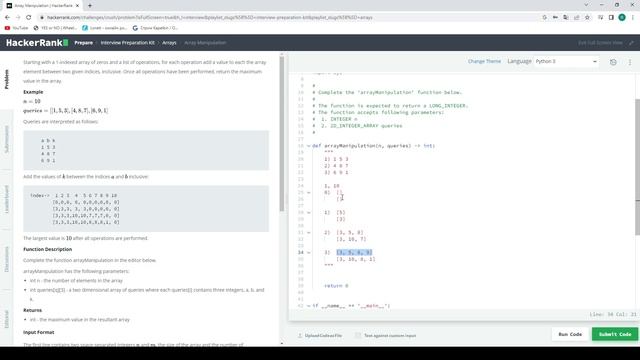This screenshot has height=360, width=640.
Task: Toggle the browser side panel icon
Action: 611,18
